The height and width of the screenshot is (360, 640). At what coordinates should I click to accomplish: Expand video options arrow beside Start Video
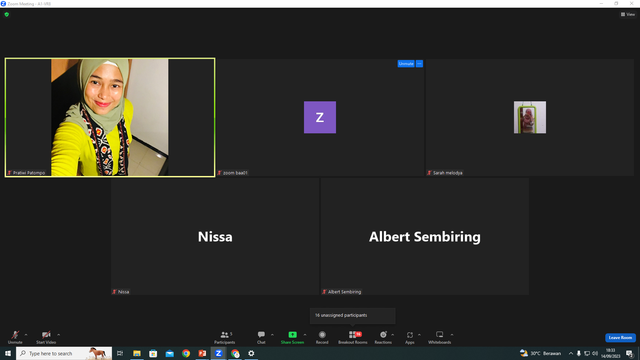coord(59,335)
